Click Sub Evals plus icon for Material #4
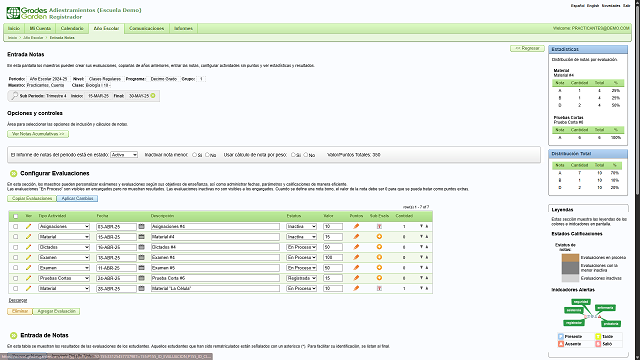Screen dimensions: 640x360 (379, 237)
